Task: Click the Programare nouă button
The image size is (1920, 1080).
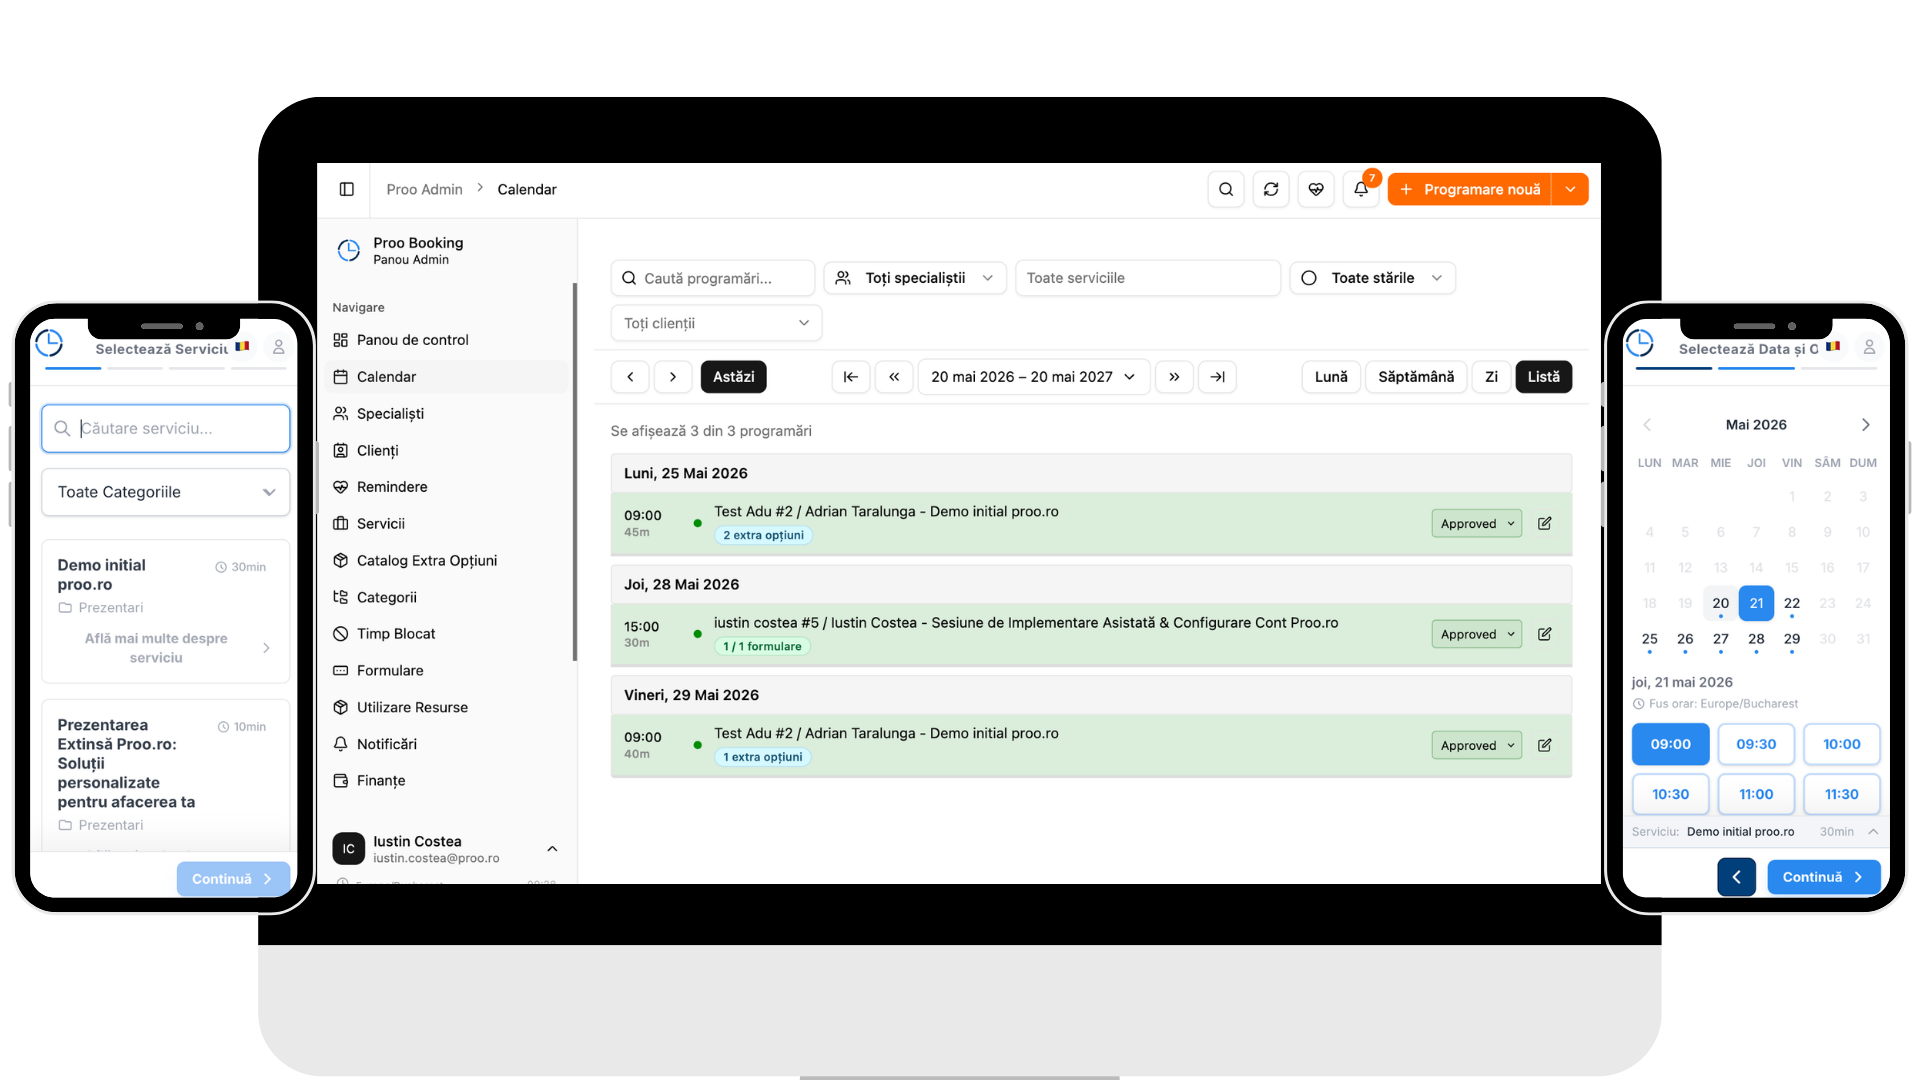Action: tap(1470, 189)
